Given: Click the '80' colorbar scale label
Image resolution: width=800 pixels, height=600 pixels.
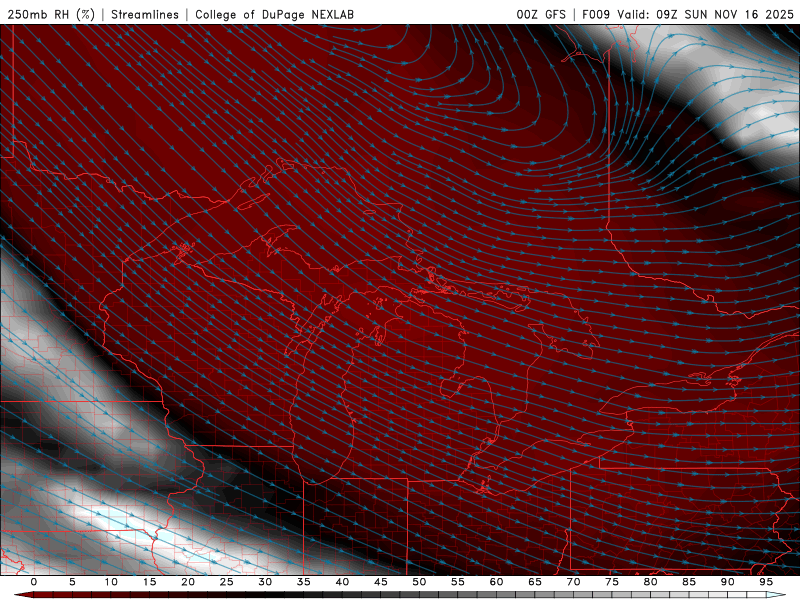Looking at the screenshot, I should tap(650, 582).
